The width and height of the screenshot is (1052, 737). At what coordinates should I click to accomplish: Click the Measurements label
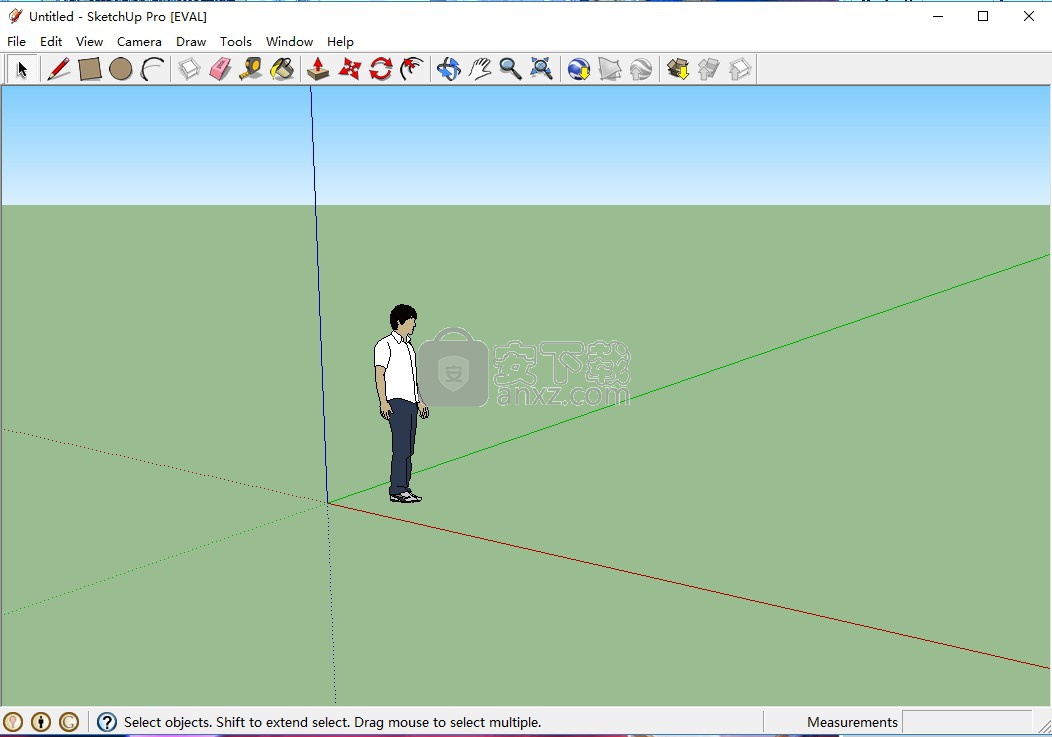click(852, 722)
